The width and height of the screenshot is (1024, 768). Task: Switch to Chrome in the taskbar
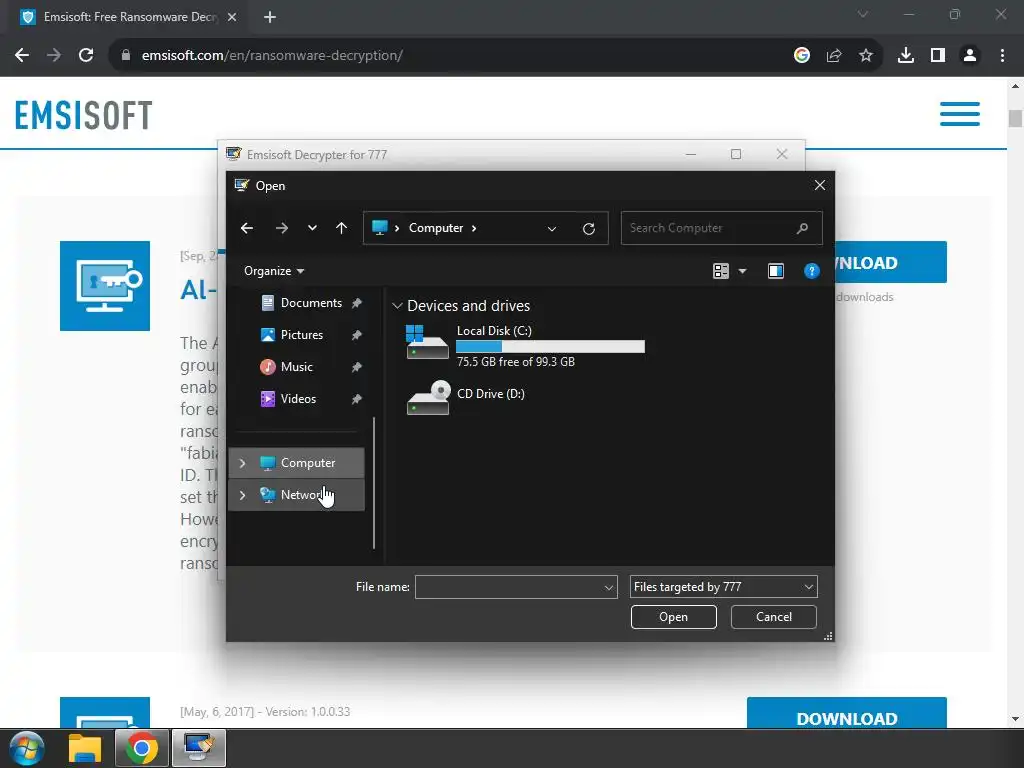point(142,748)
